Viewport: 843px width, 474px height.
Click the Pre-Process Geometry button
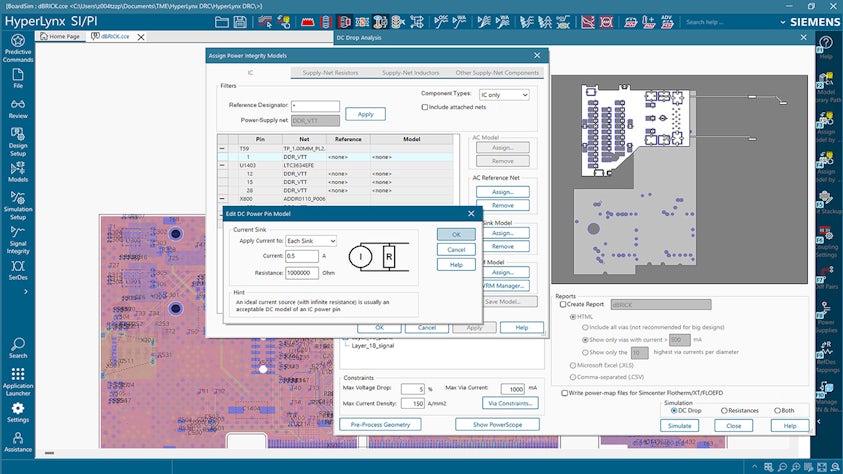(380, 425)
